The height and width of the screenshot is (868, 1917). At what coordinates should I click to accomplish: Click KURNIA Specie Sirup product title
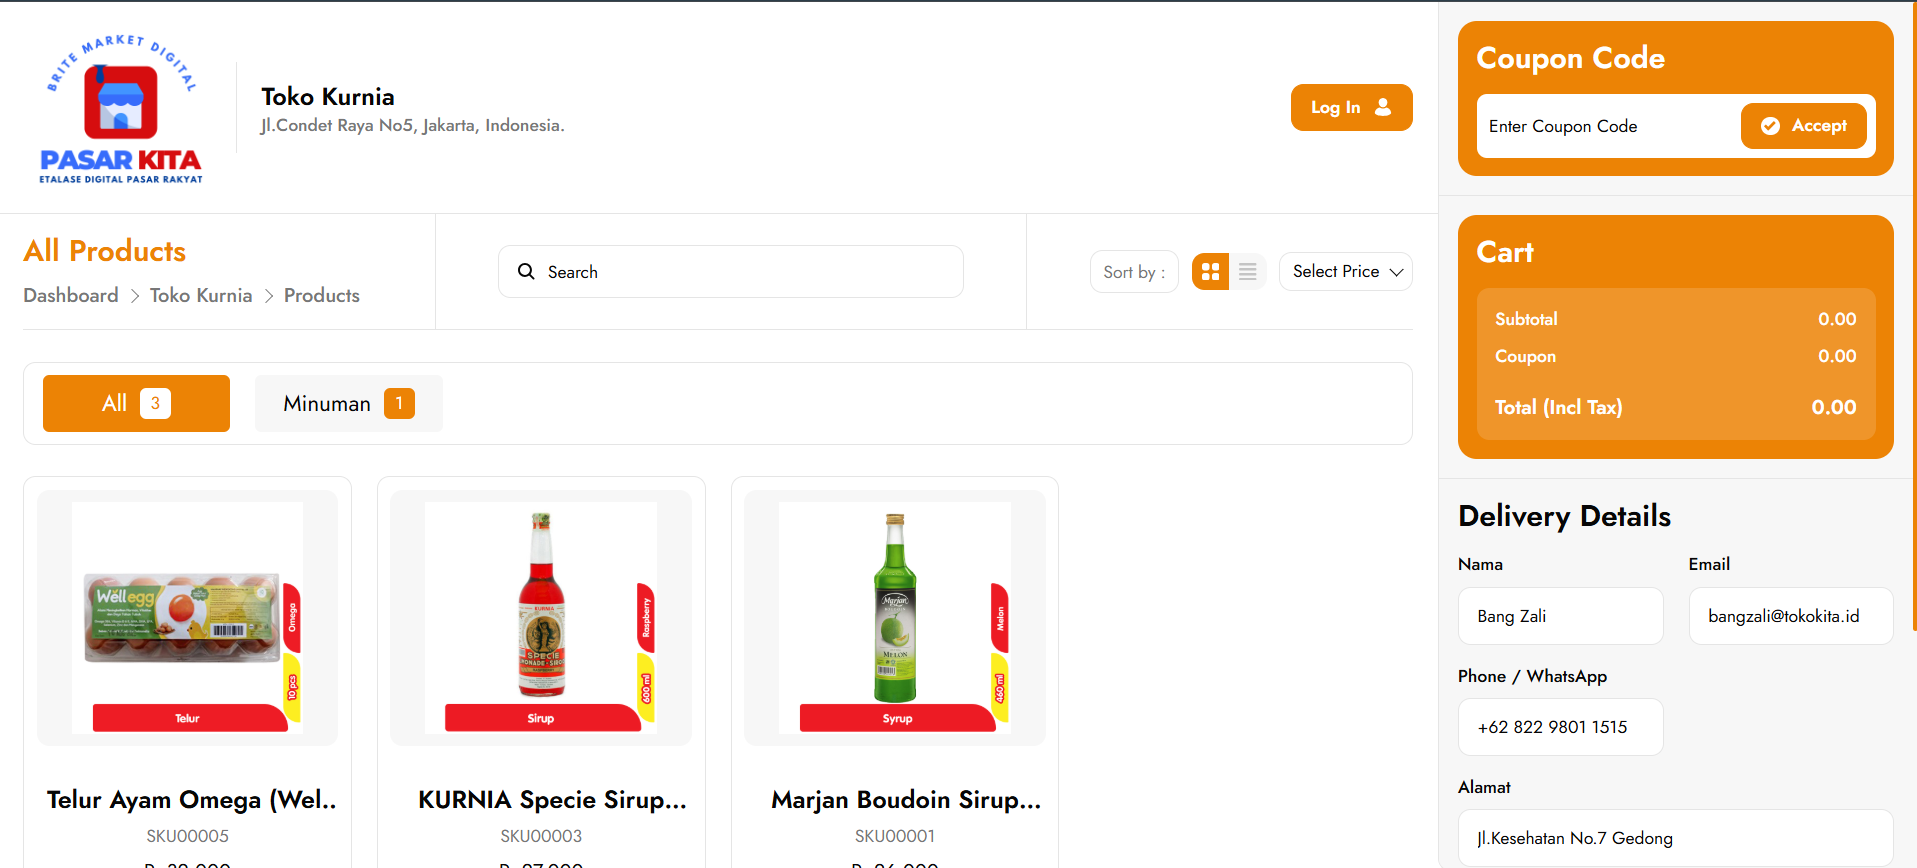point(552,800)
